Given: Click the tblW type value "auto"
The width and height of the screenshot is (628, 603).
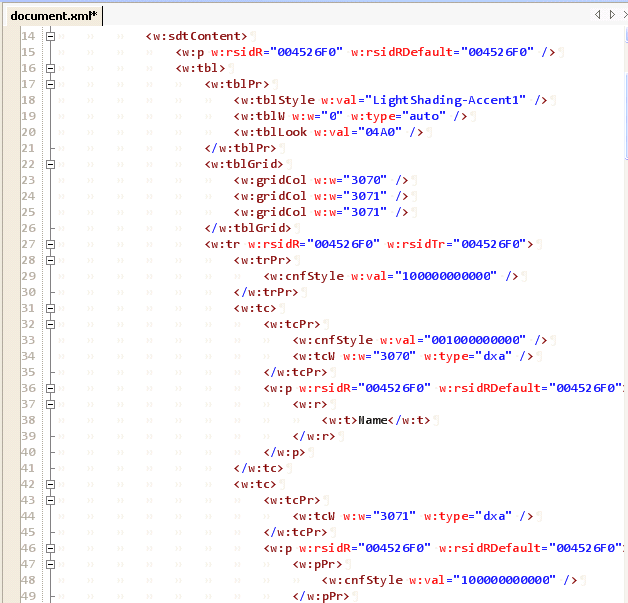Looking at the screenshot, I should 424,116.
